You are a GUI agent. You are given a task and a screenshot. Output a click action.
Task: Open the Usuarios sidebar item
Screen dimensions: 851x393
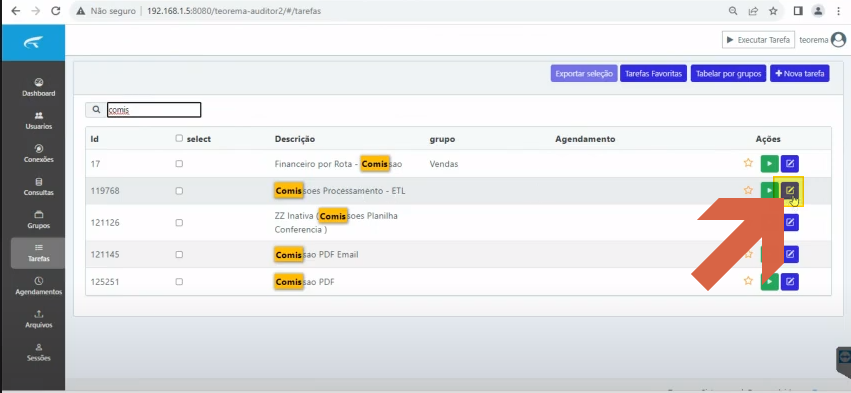(39, 121)
